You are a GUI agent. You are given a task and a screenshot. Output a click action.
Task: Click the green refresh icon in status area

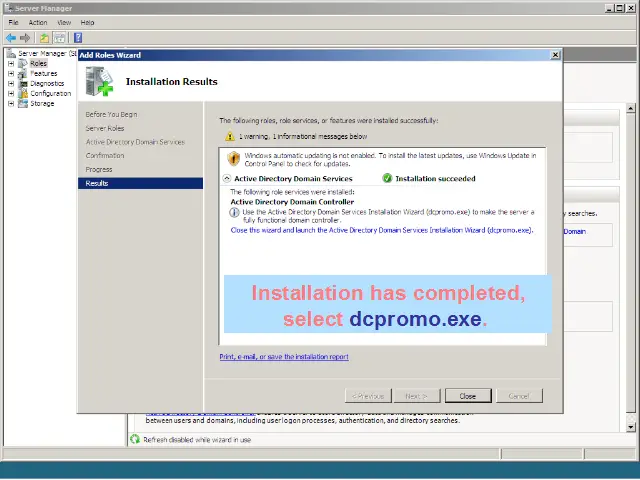point(135,440)
